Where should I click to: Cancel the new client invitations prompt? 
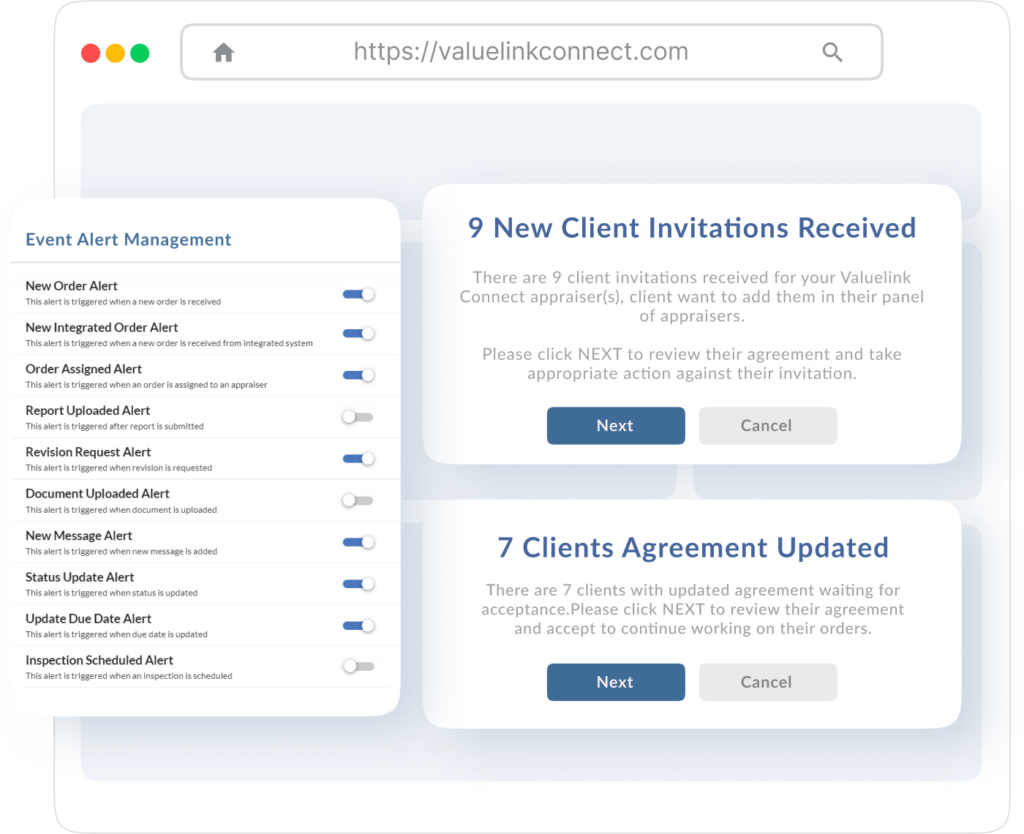767,425
